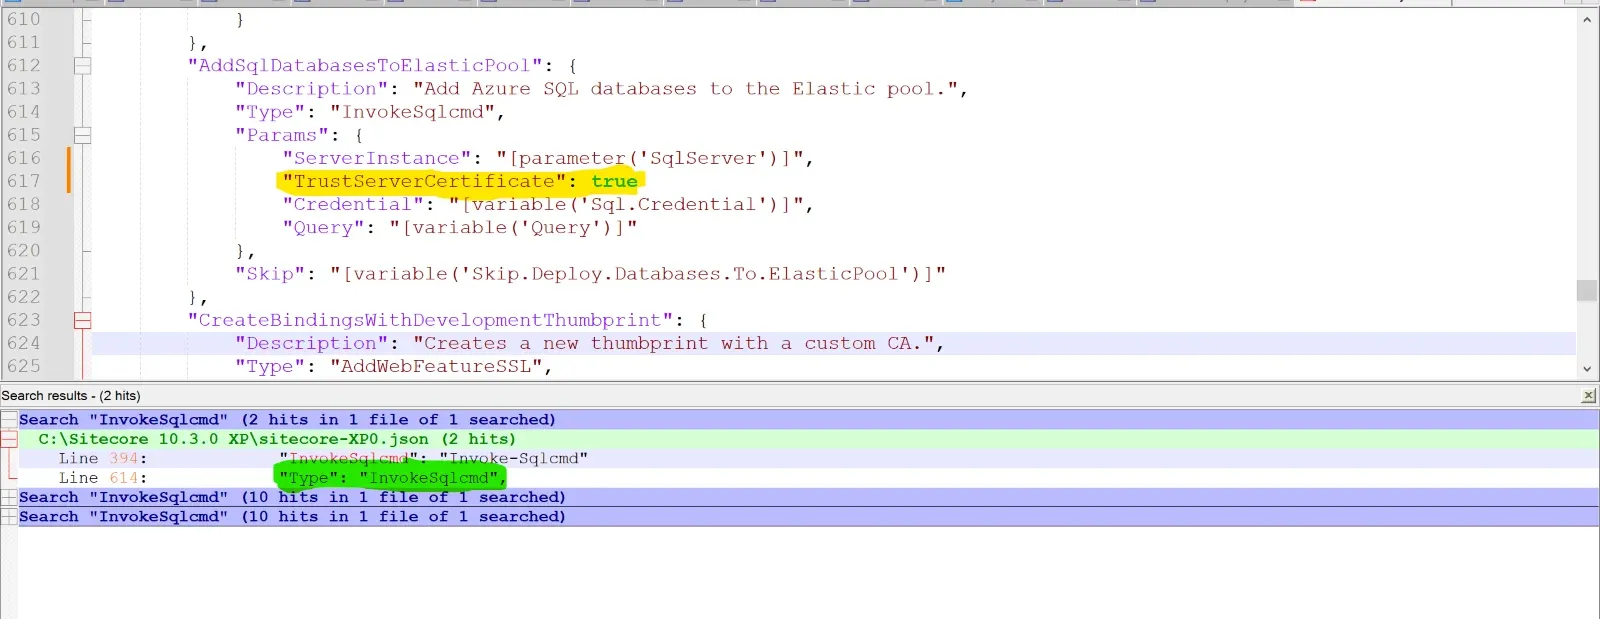Screen dimensions: 1600x619
Task: Click line number 624 in margin
Action: (24, 343)
